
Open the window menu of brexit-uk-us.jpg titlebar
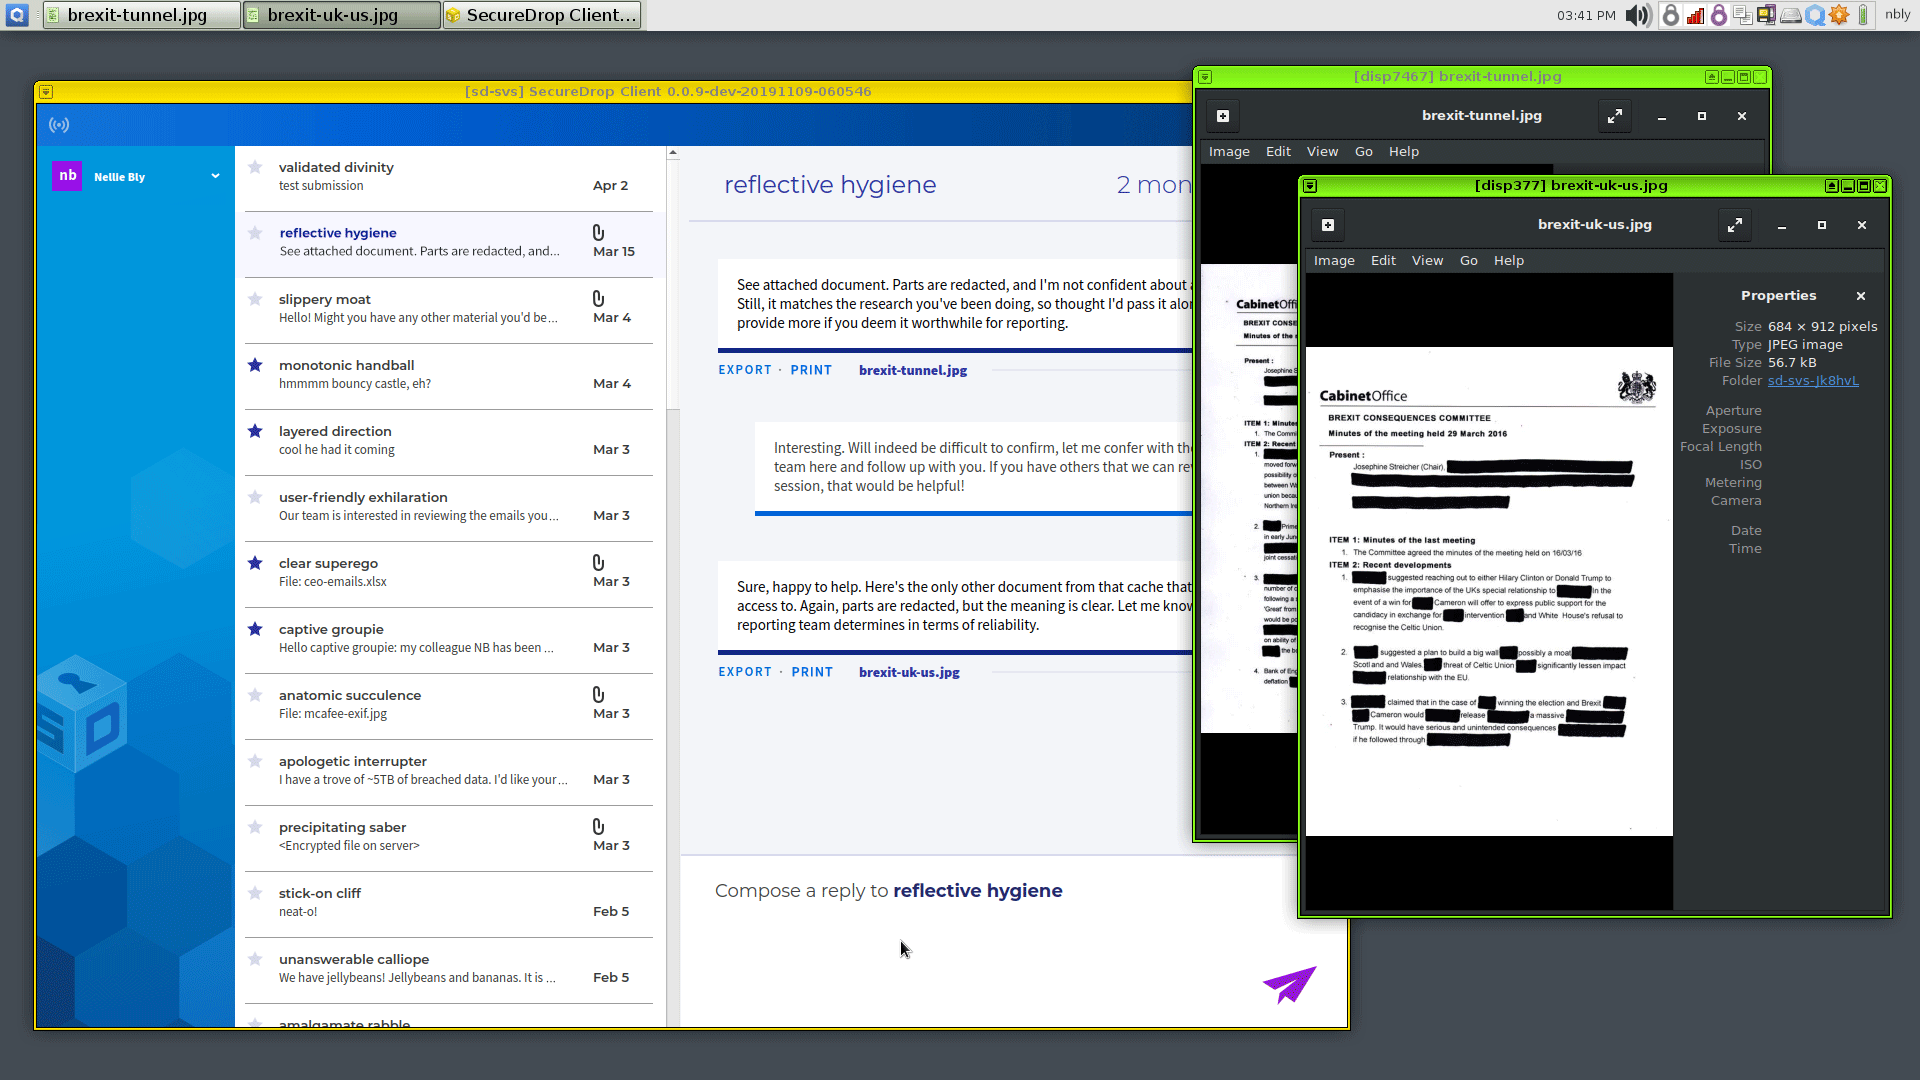(1311, 185)
